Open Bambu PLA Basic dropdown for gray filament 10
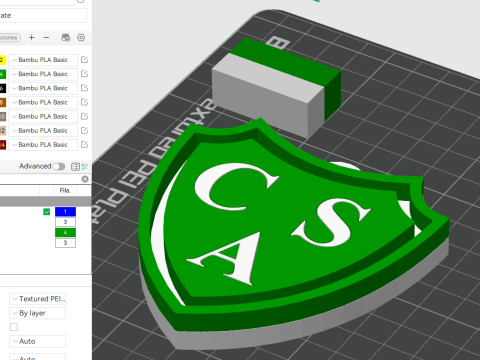 pos(43,116)
